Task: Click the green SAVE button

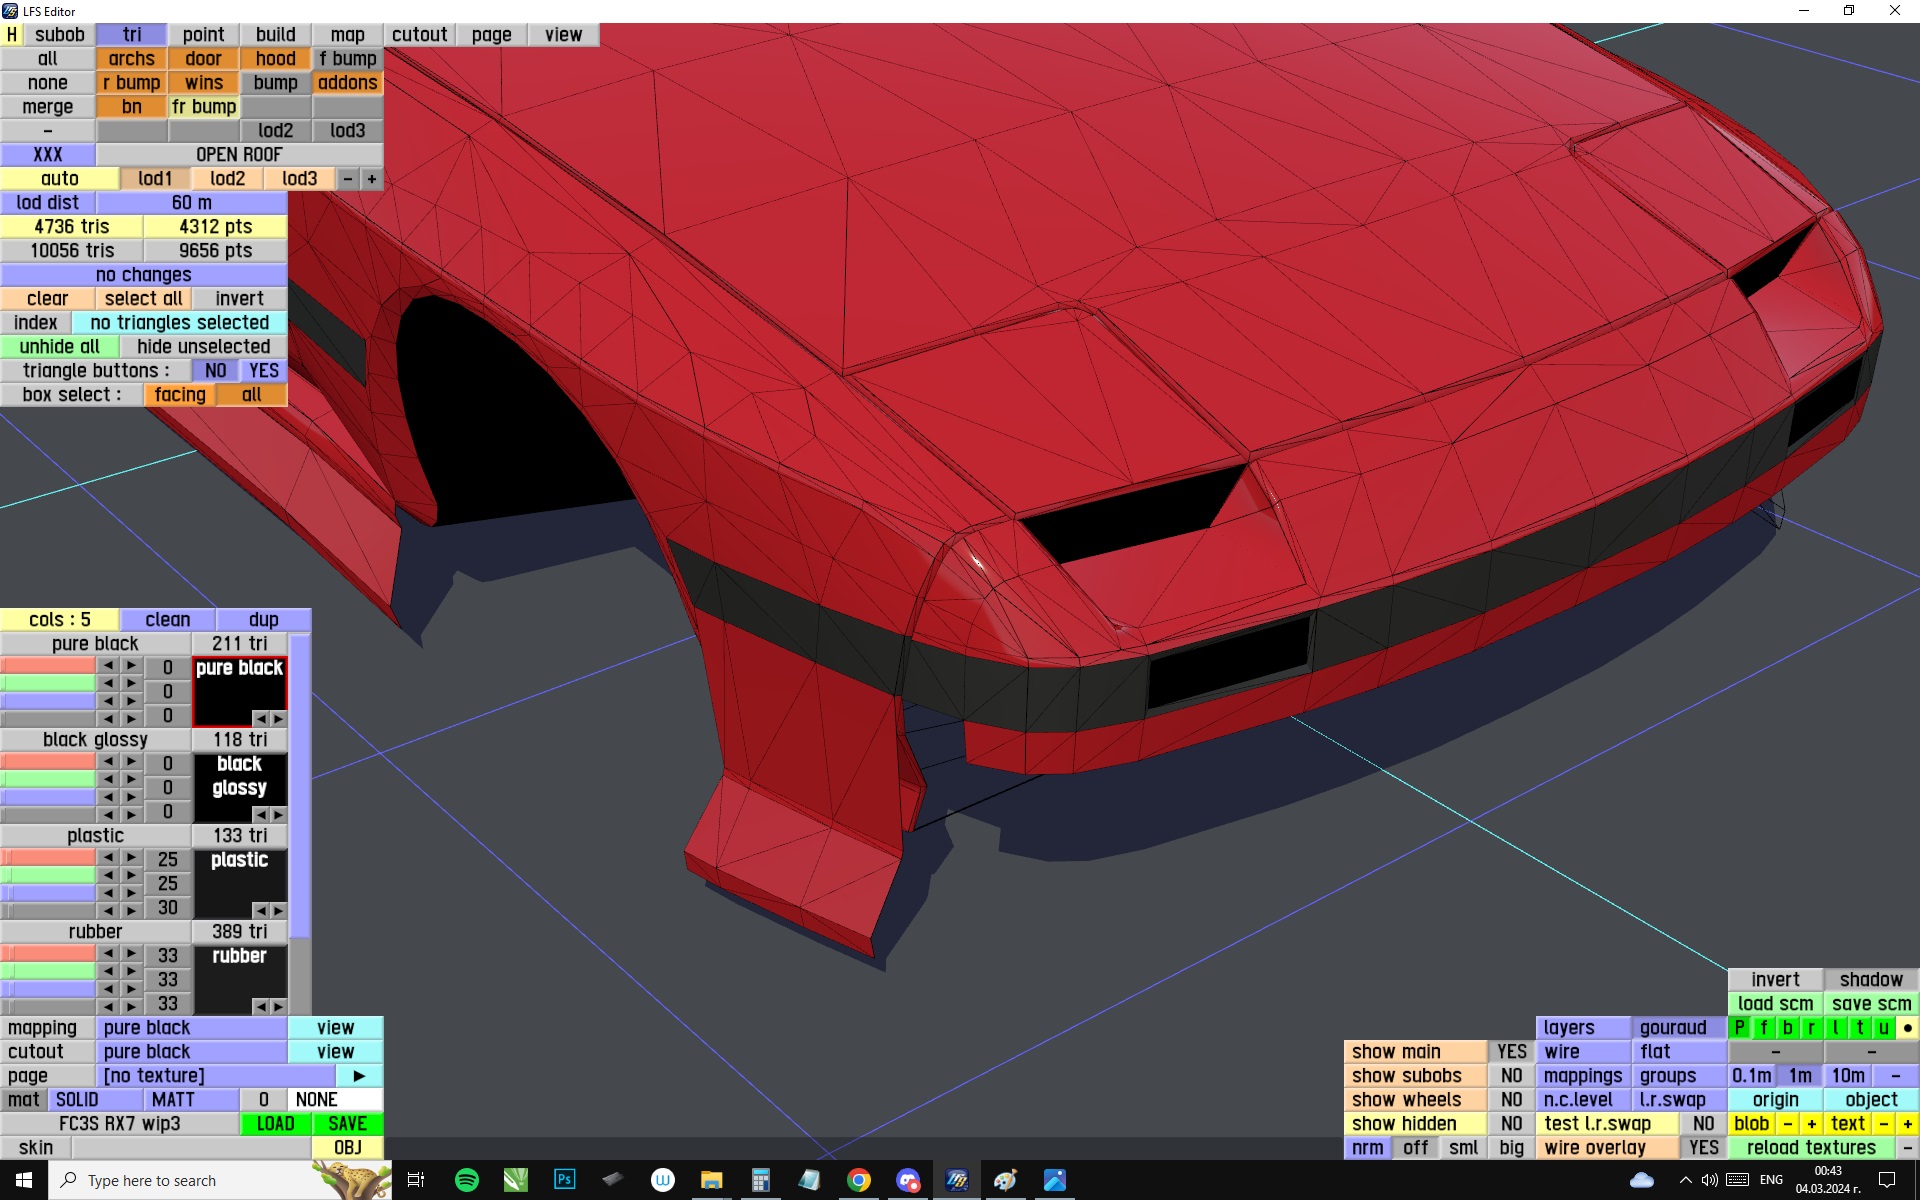Action: pyautogui.click(x=347, y=1124)
